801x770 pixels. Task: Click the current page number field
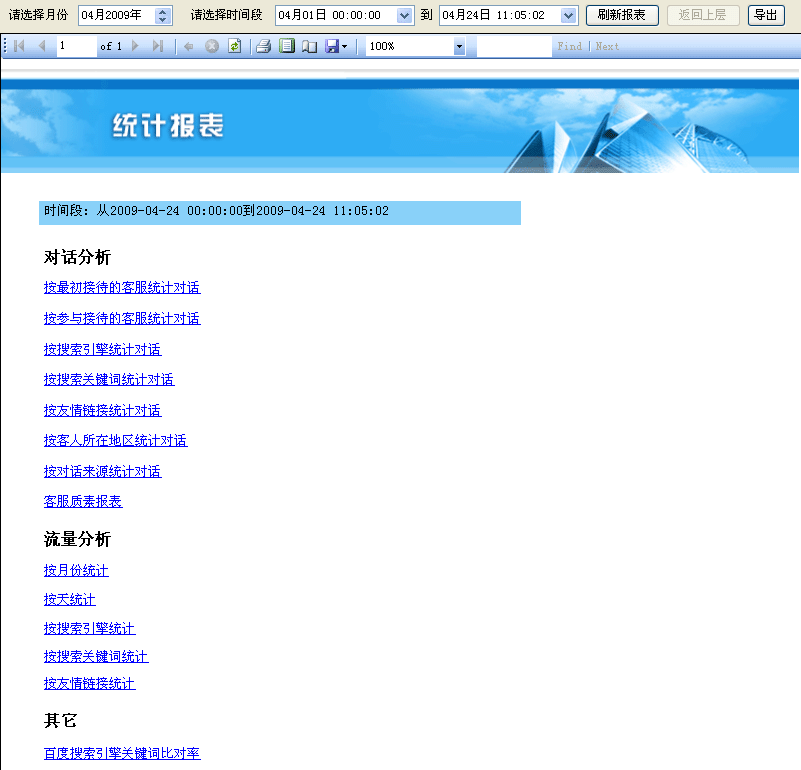(x=76, y=47)
